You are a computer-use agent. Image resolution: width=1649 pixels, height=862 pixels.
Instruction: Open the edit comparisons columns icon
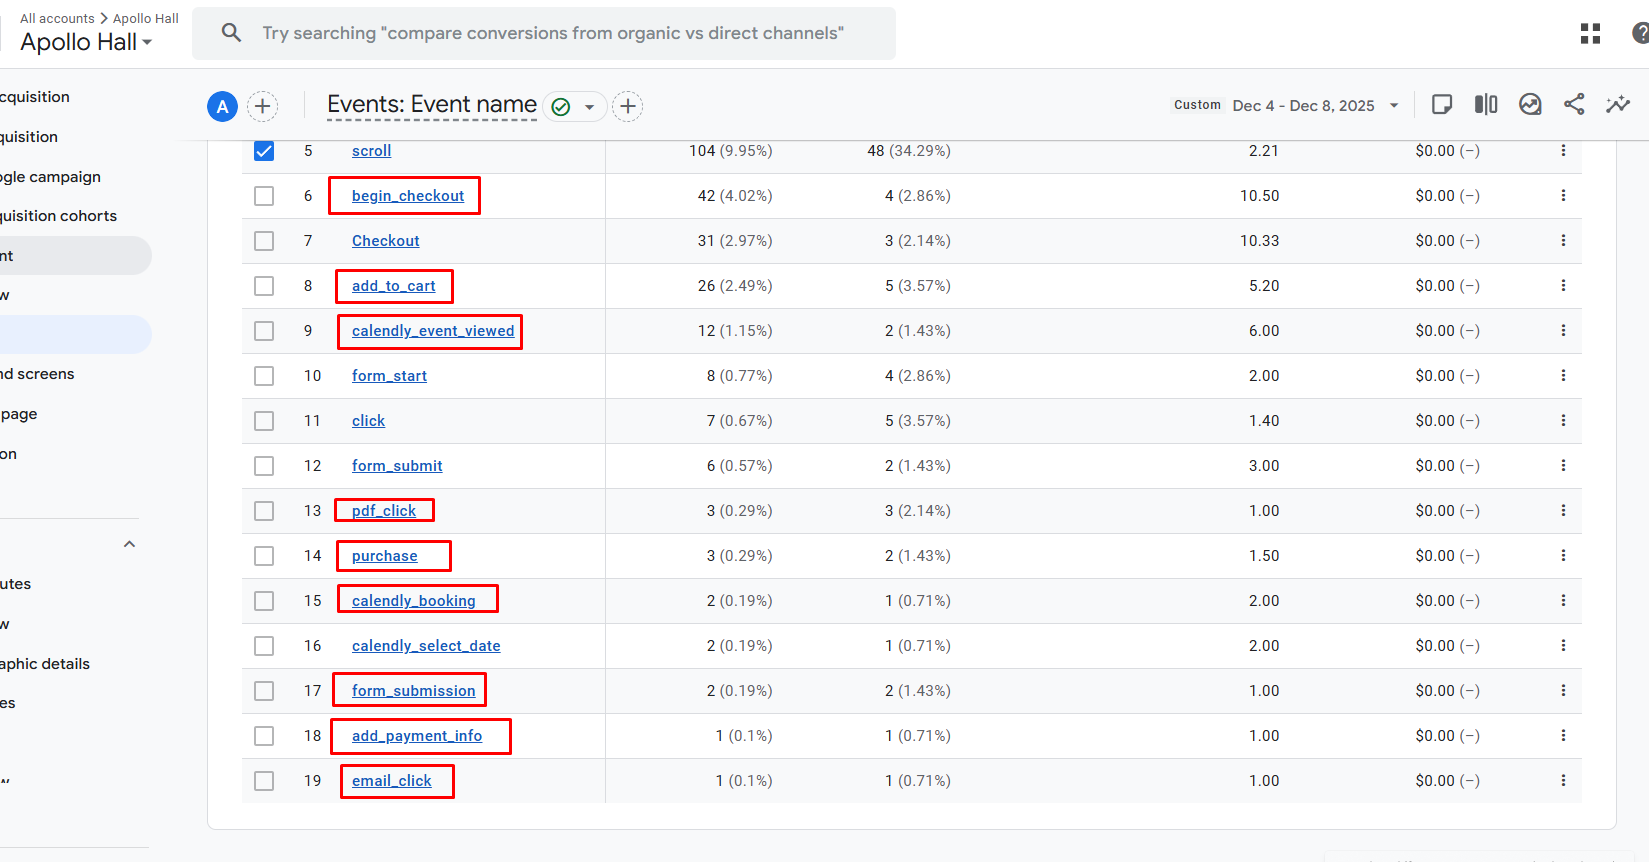1486,104
